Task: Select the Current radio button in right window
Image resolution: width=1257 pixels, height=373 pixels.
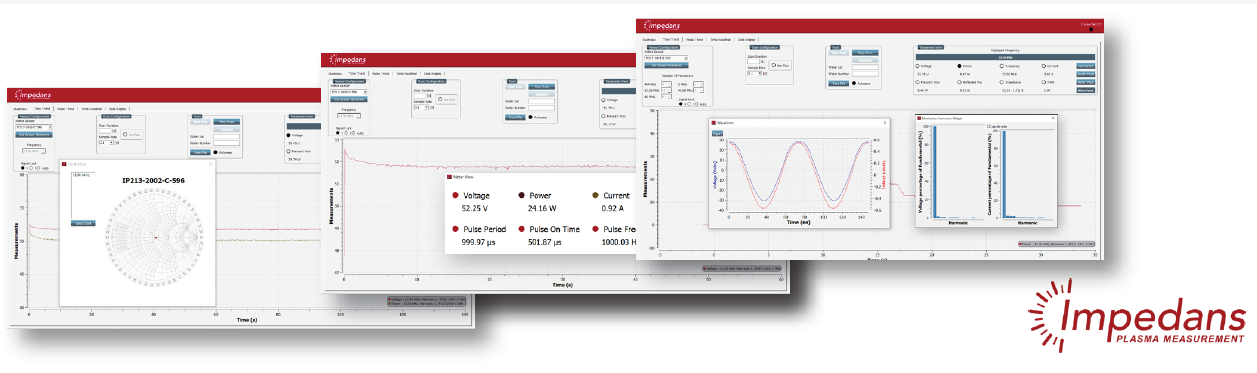Action: click(1044, 66)
